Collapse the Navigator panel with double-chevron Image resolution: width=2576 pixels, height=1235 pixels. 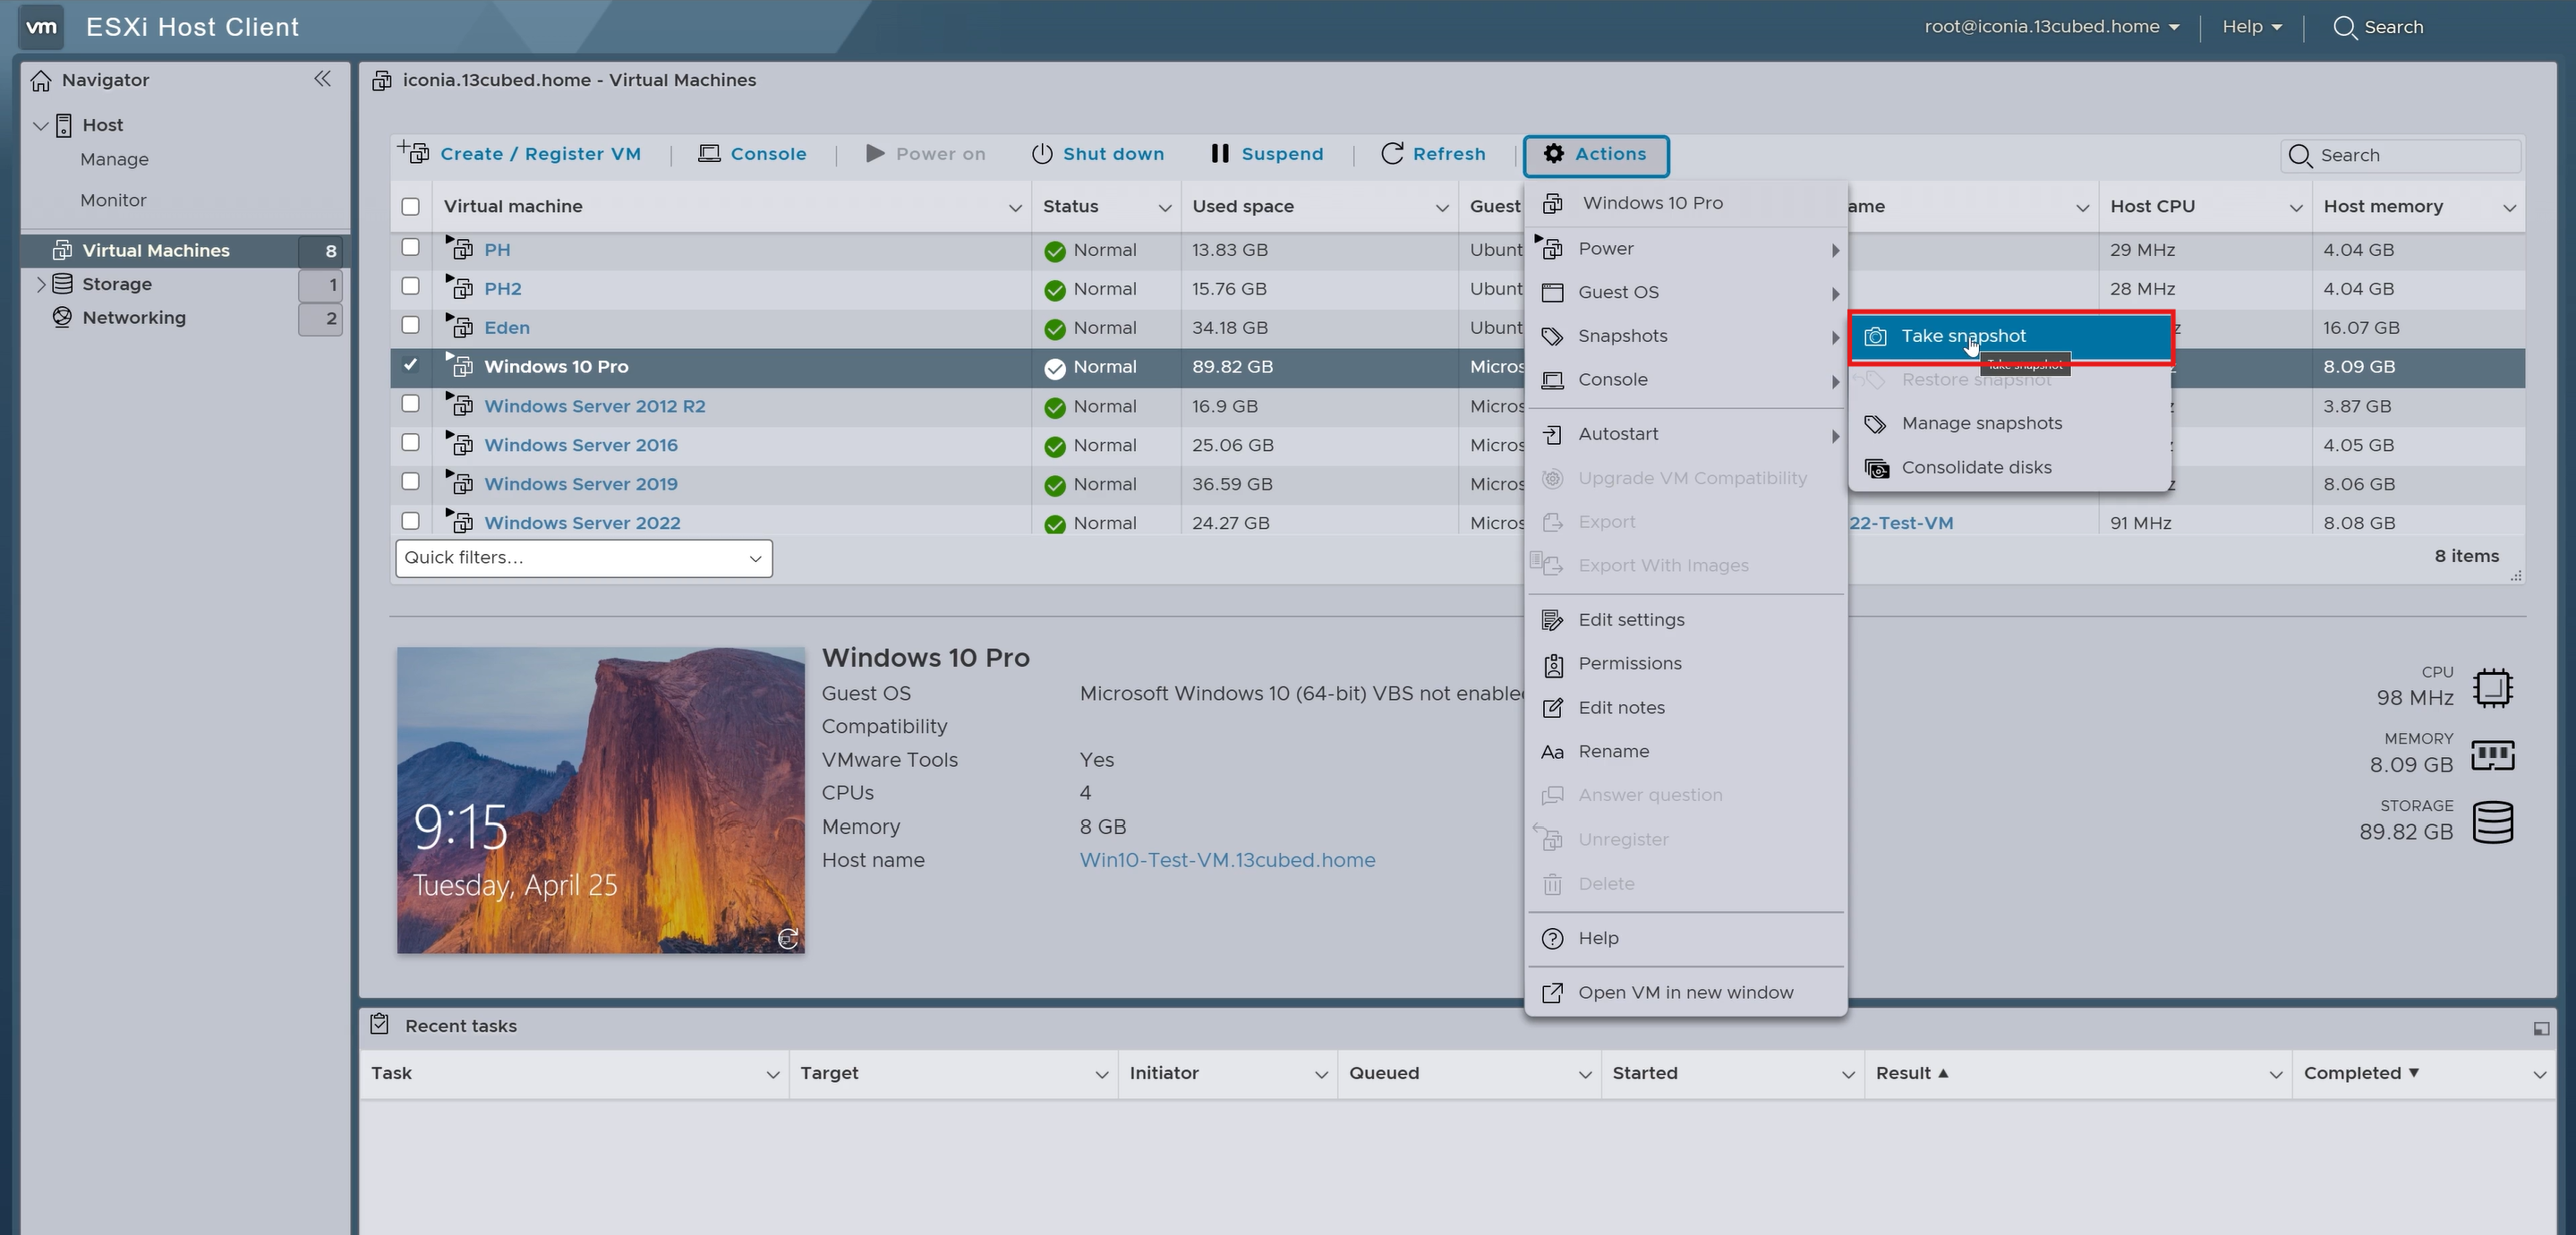tap(322, 79)
